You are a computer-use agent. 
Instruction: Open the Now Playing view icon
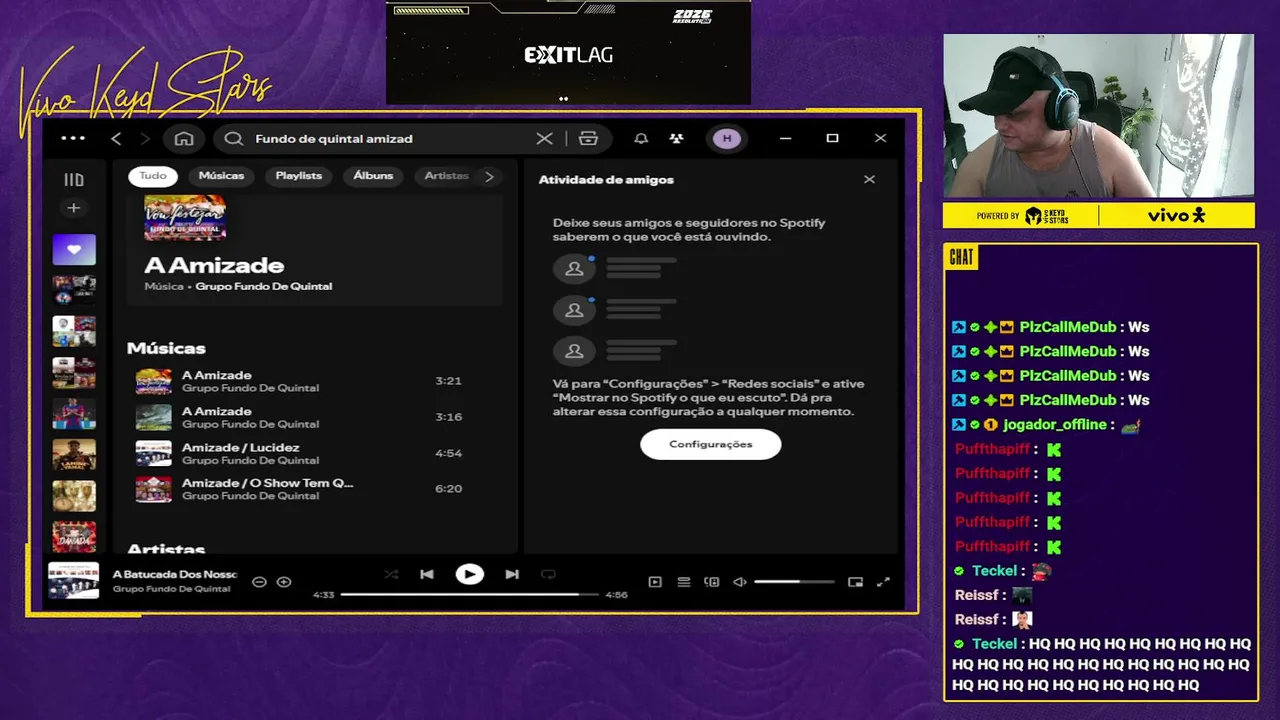click(x=655, y=582)
